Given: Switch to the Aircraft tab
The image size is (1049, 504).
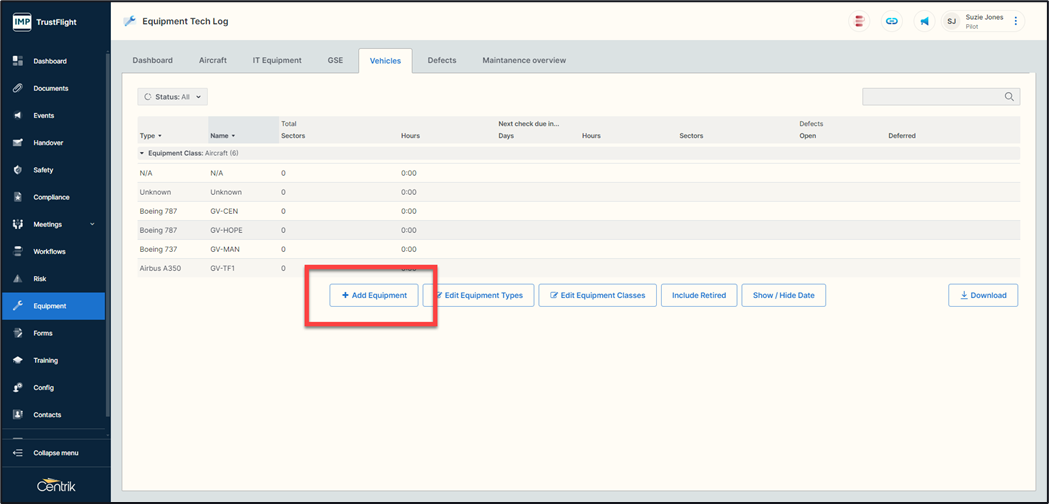Looking at the screenshot, I should point(213,60).
